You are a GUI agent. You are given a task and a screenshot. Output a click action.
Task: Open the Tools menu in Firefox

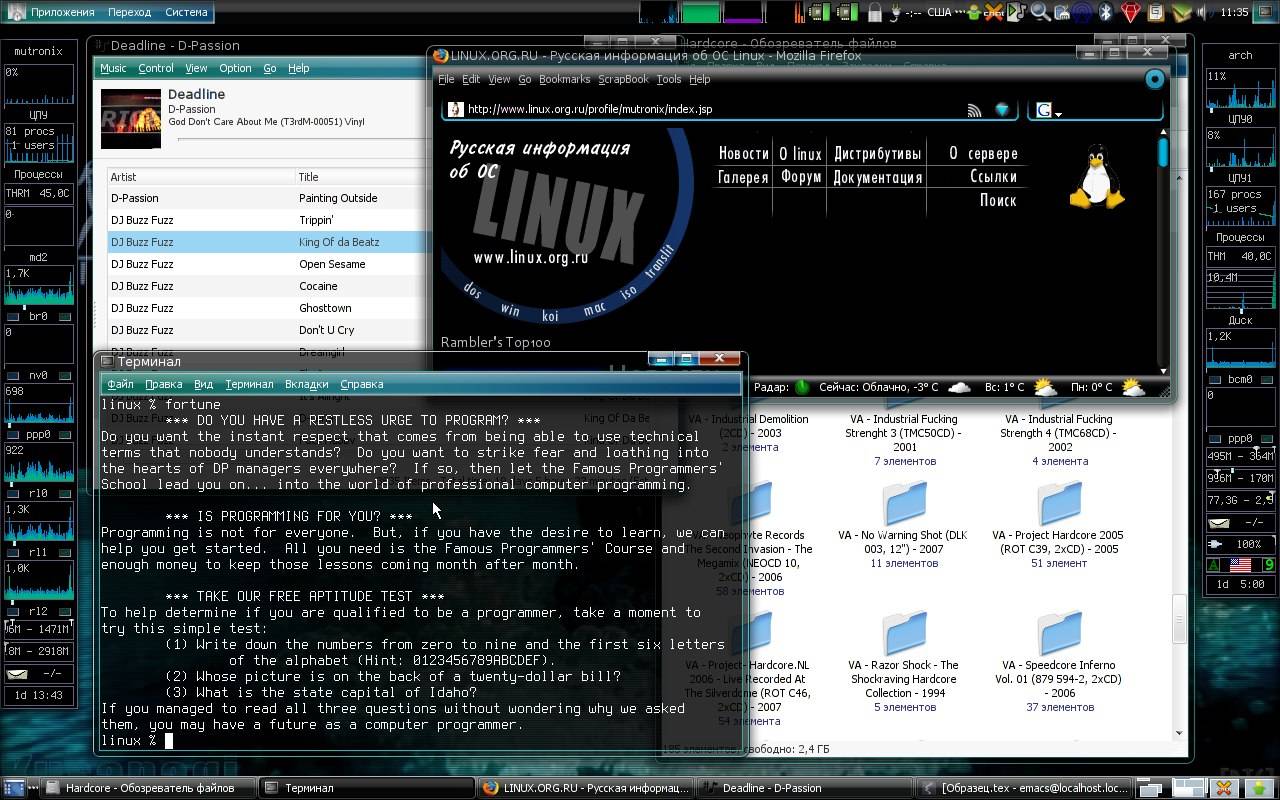669,79
